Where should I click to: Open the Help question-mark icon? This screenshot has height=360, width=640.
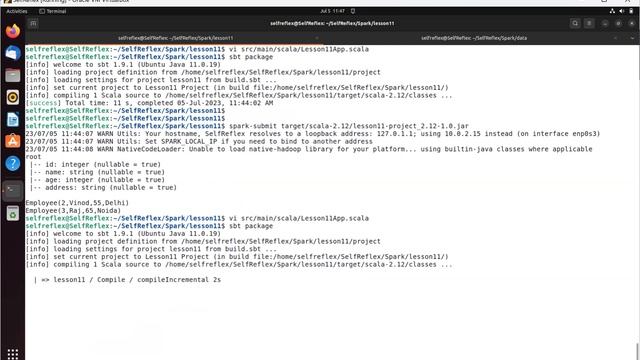[13, 163]
